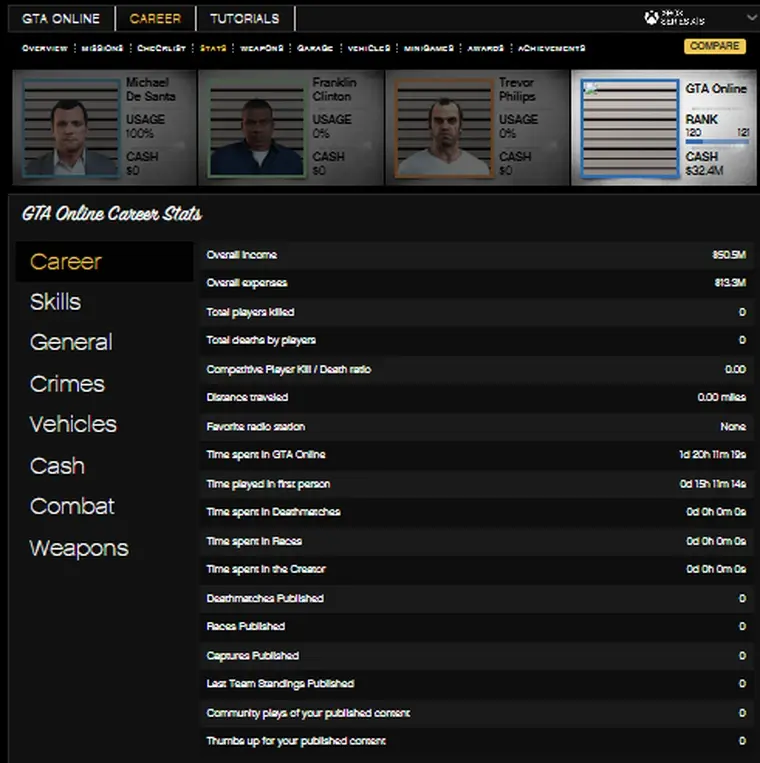Click the GTA Online rank progress bar

click(716, 142)
